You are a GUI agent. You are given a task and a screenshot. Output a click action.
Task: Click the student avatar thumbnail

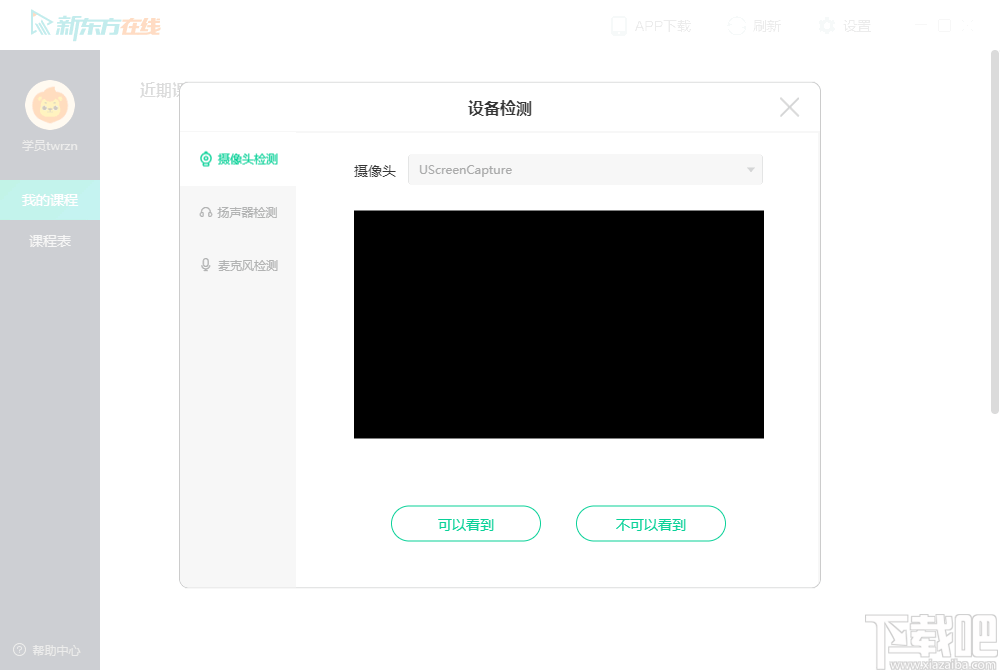49,105
